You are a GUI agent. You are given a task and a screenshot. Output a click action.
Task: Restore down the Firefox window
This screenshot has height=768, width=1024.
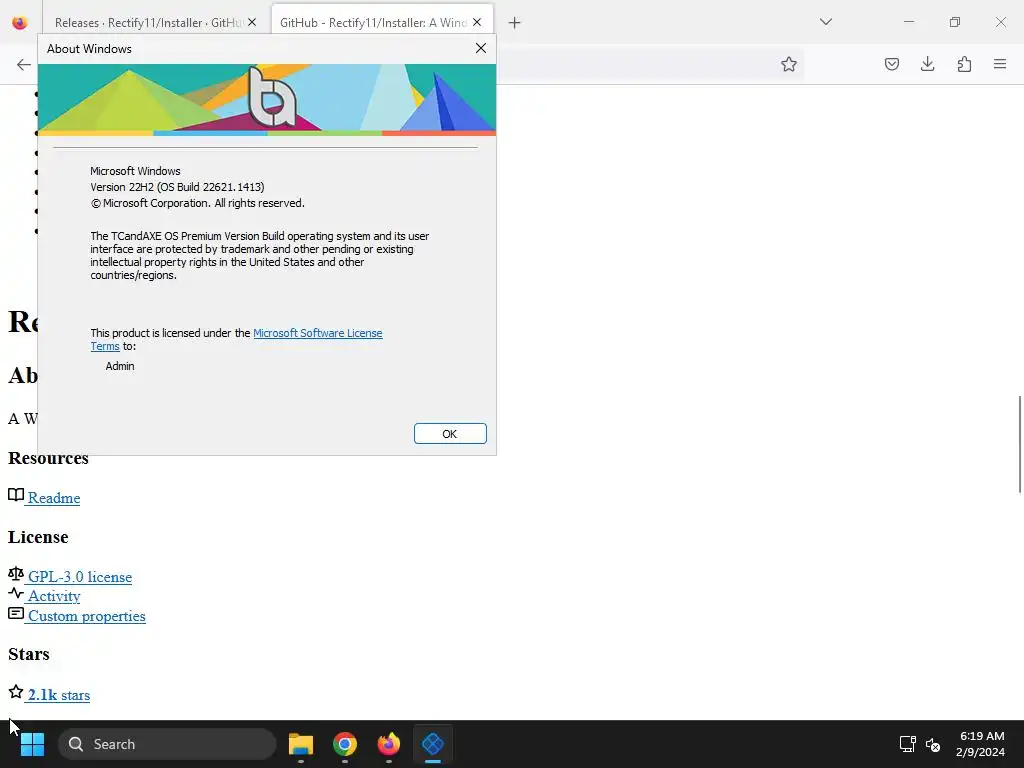coord(955,22)
